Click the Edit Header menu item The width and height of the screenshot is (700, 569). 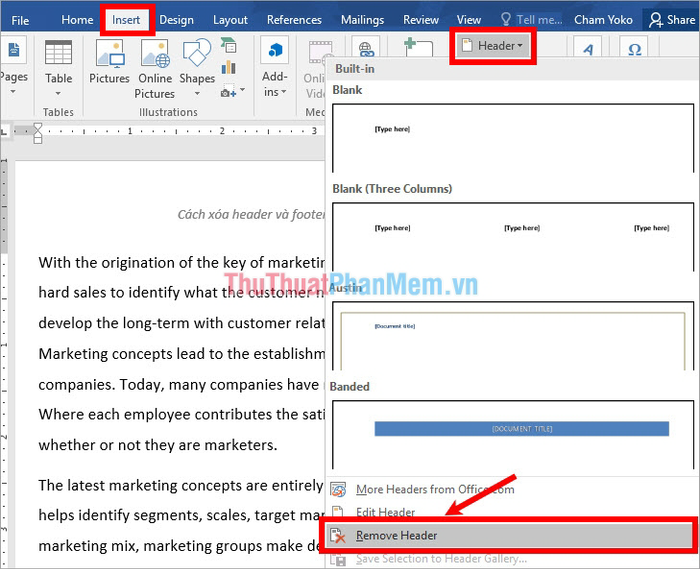pos(512,512)
